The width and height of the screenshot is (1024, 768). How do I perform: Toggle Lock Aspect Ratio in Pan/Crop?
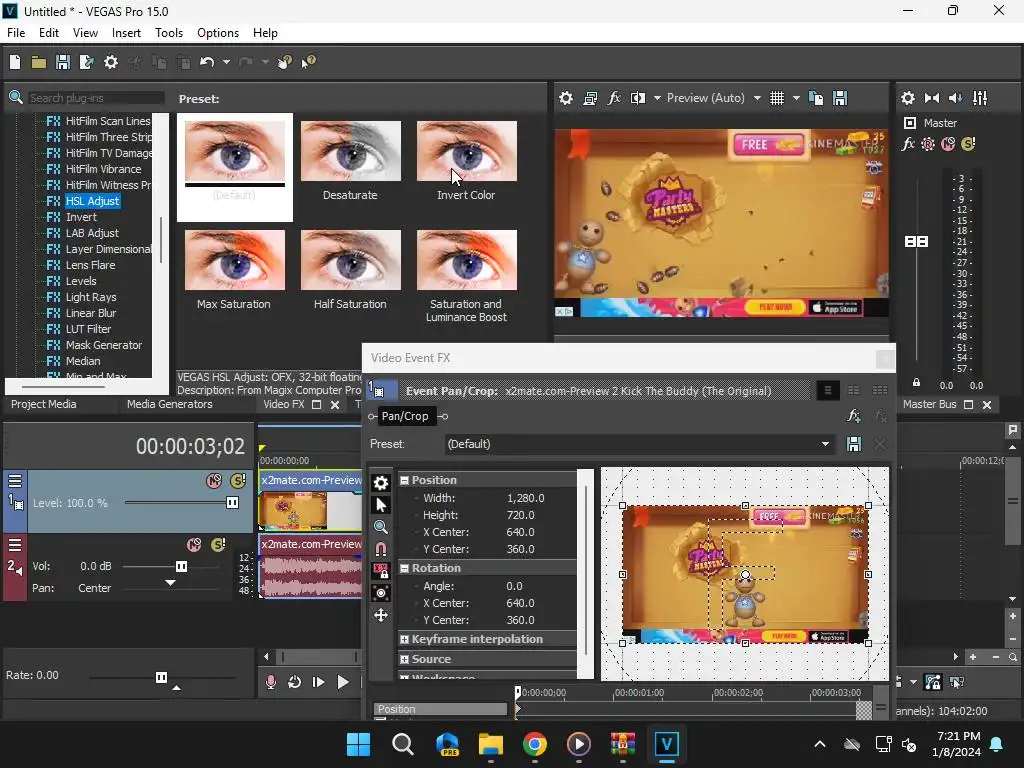pyautogui.click(x=381, y=571)
